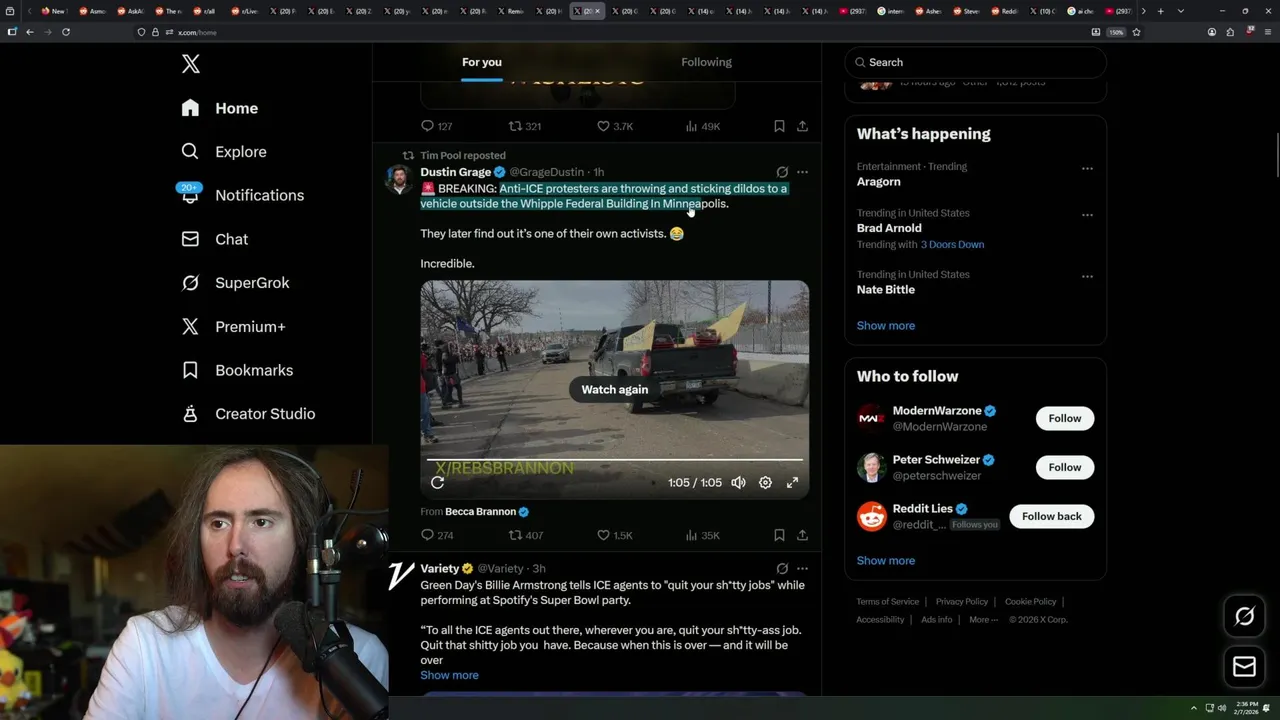This screenshot has height=720, width=1280.
Task: Open more options on Dustin Grage post
Action: [802, 172]
